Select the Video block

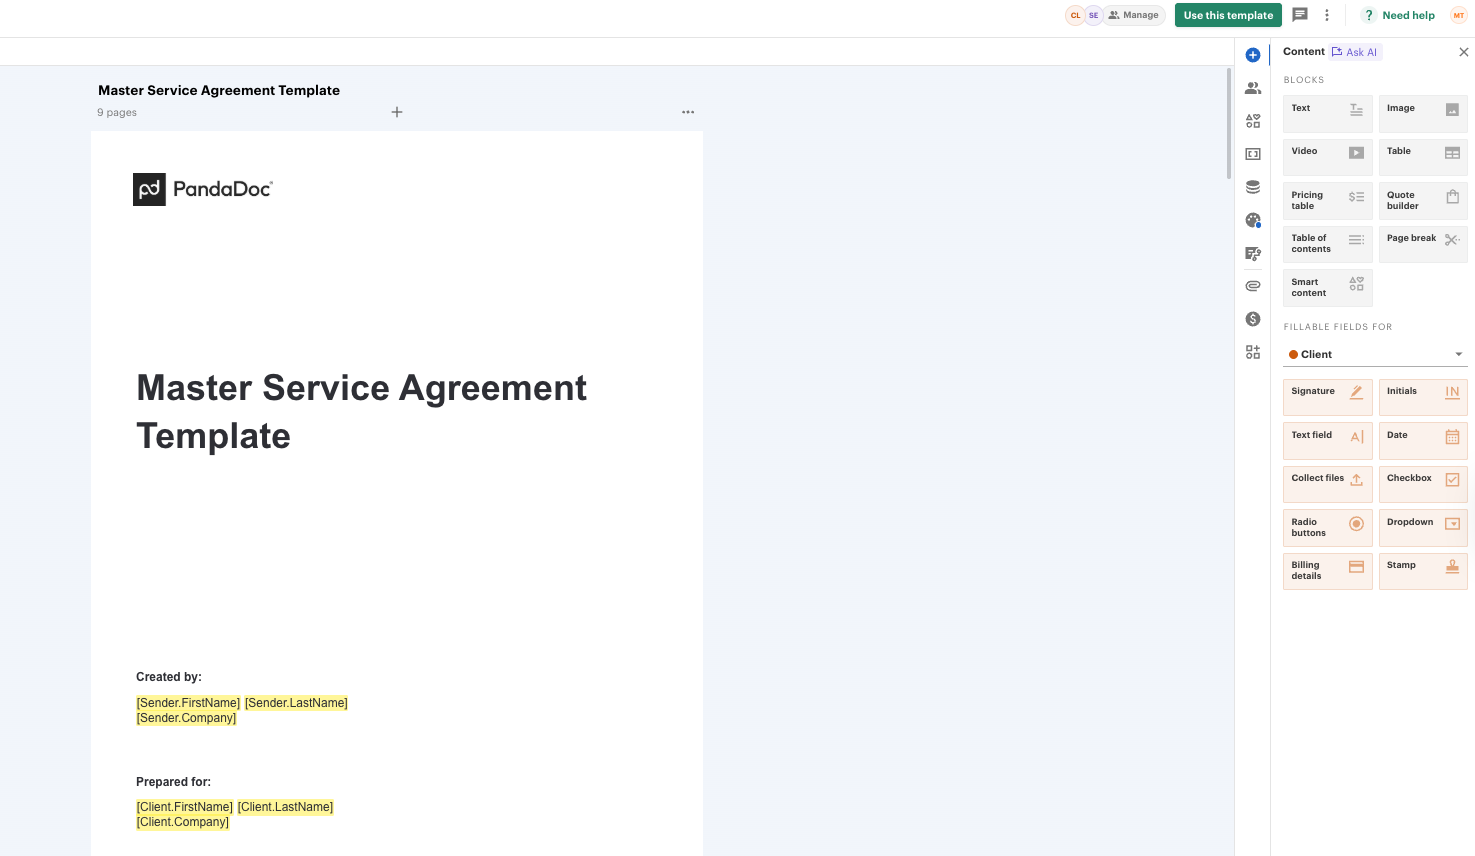pyautogui.click(x=1328, y=157)
